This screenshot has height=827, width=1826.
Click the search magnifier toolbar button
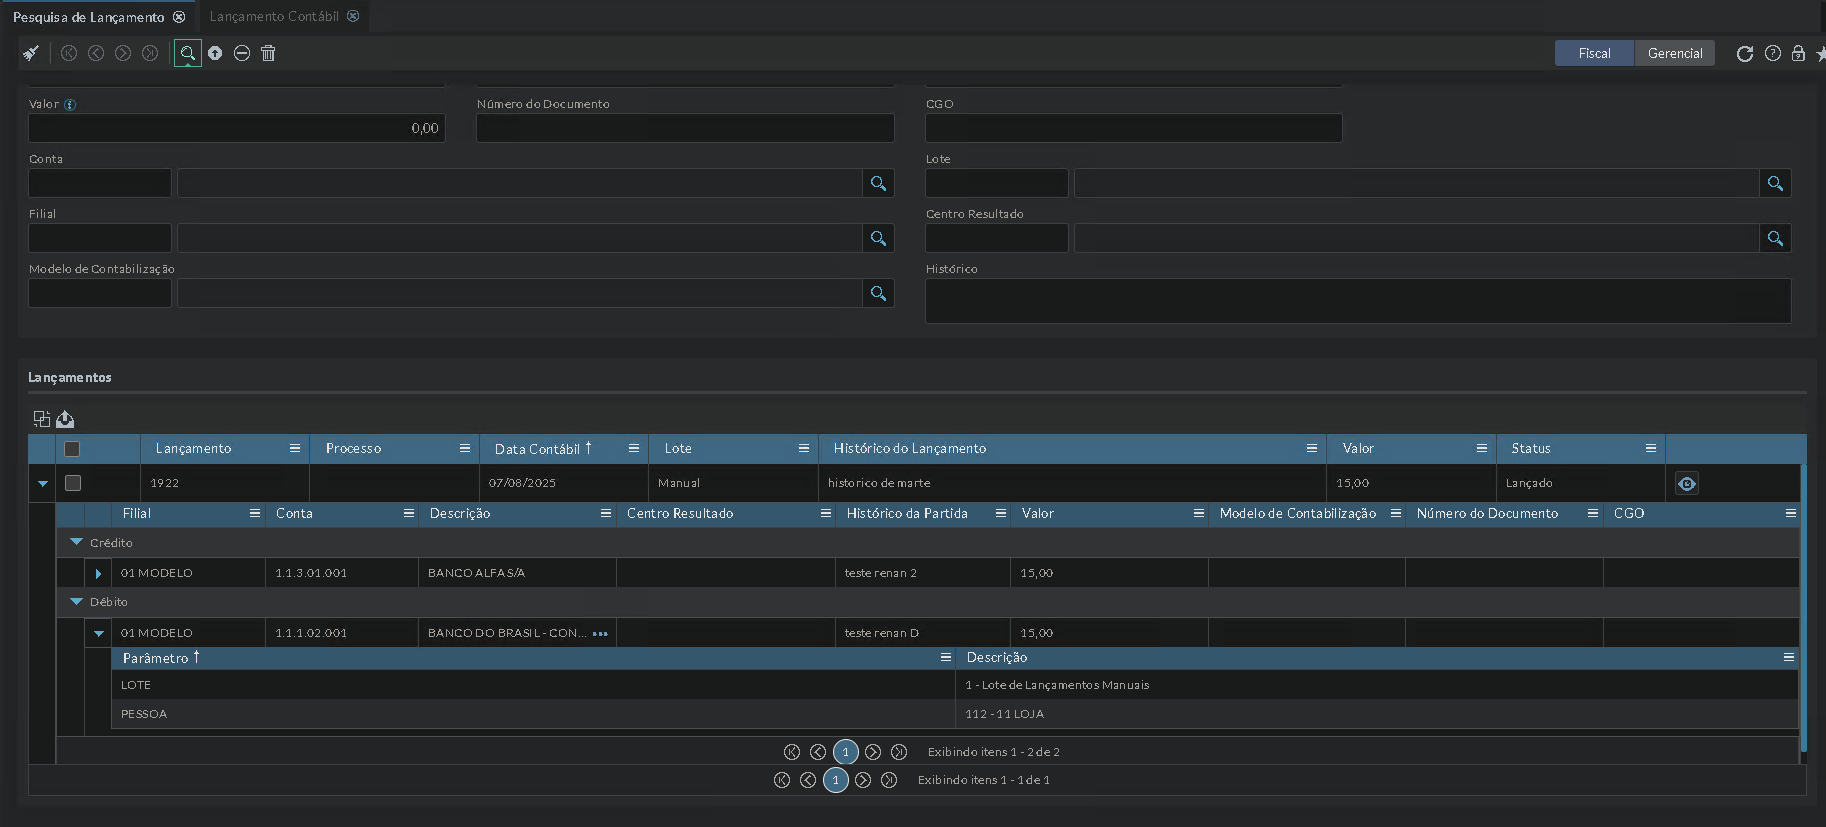(187, 53)
